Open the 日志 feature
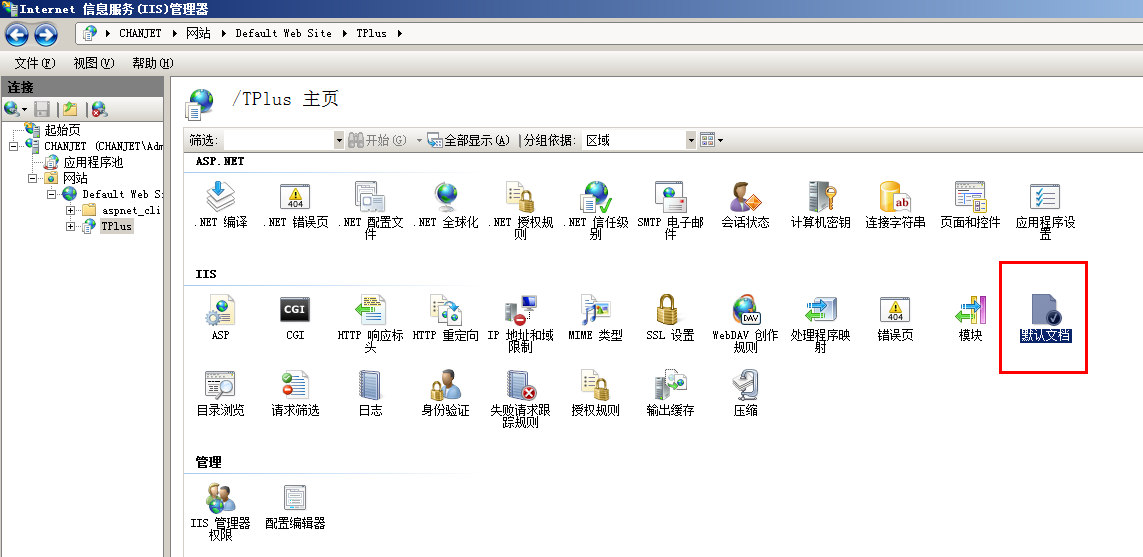The height and width of the screenshot is (557, 1143). click(x=370, y=393)
